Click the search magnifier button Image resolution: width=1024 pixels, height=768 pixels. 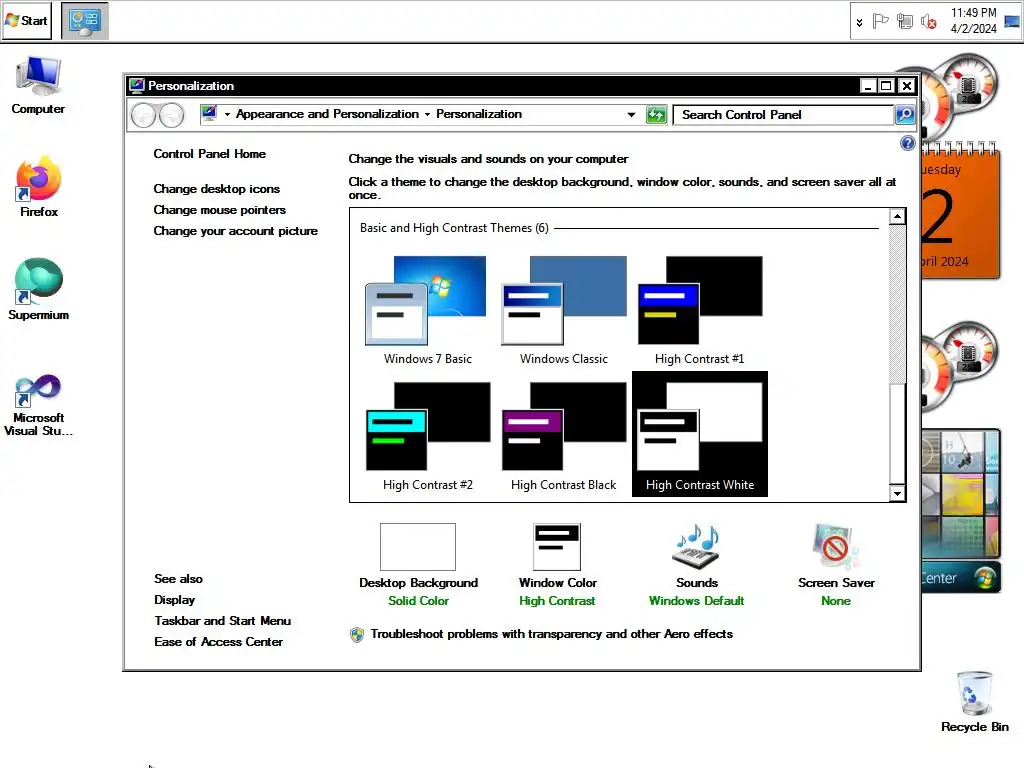[x=904, y=115]
